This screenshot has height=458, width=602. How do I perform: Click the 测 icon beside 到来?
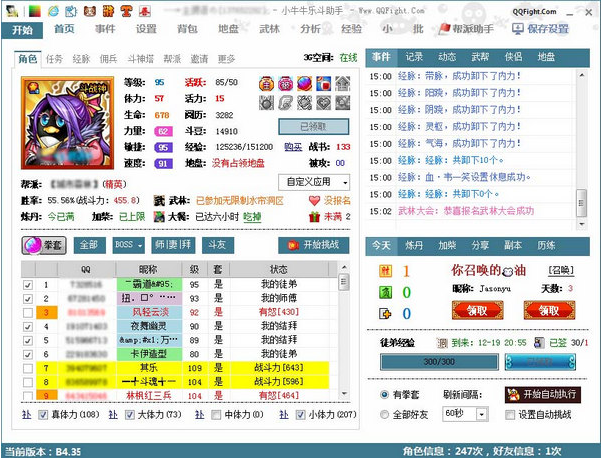click(442, 342)
